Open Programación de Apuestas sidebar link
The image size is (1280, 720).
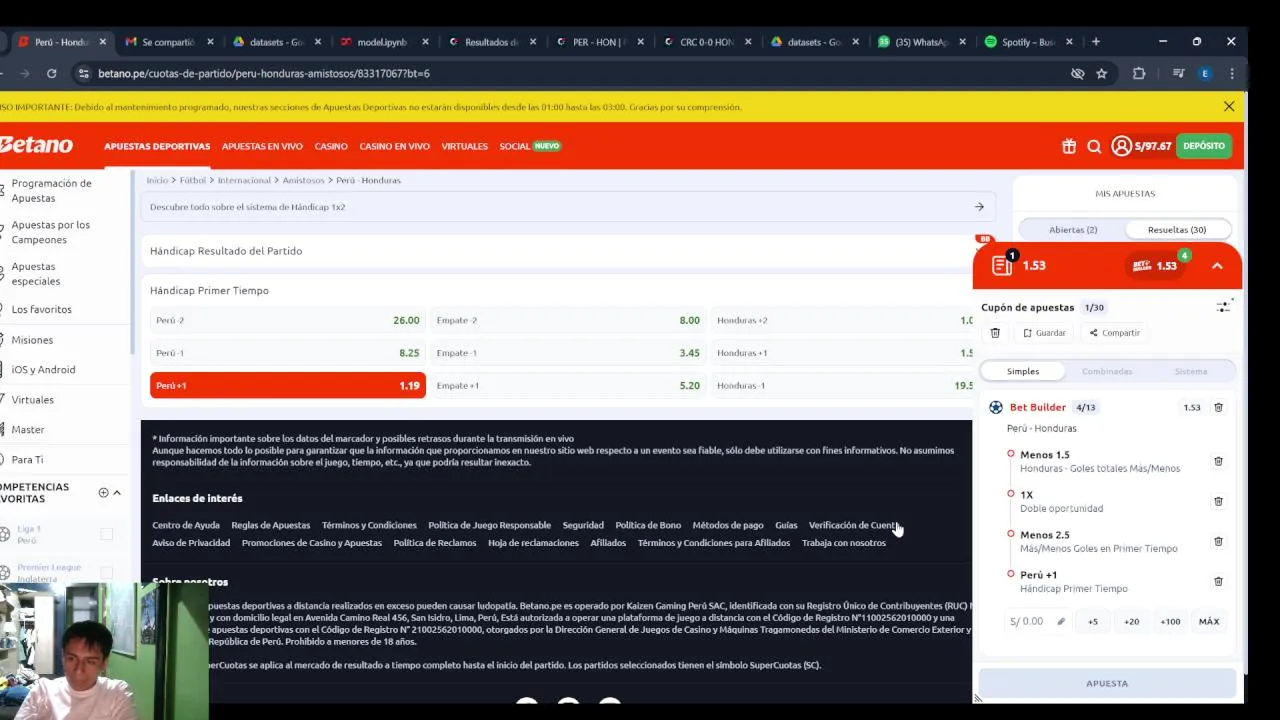coord(51,191)
